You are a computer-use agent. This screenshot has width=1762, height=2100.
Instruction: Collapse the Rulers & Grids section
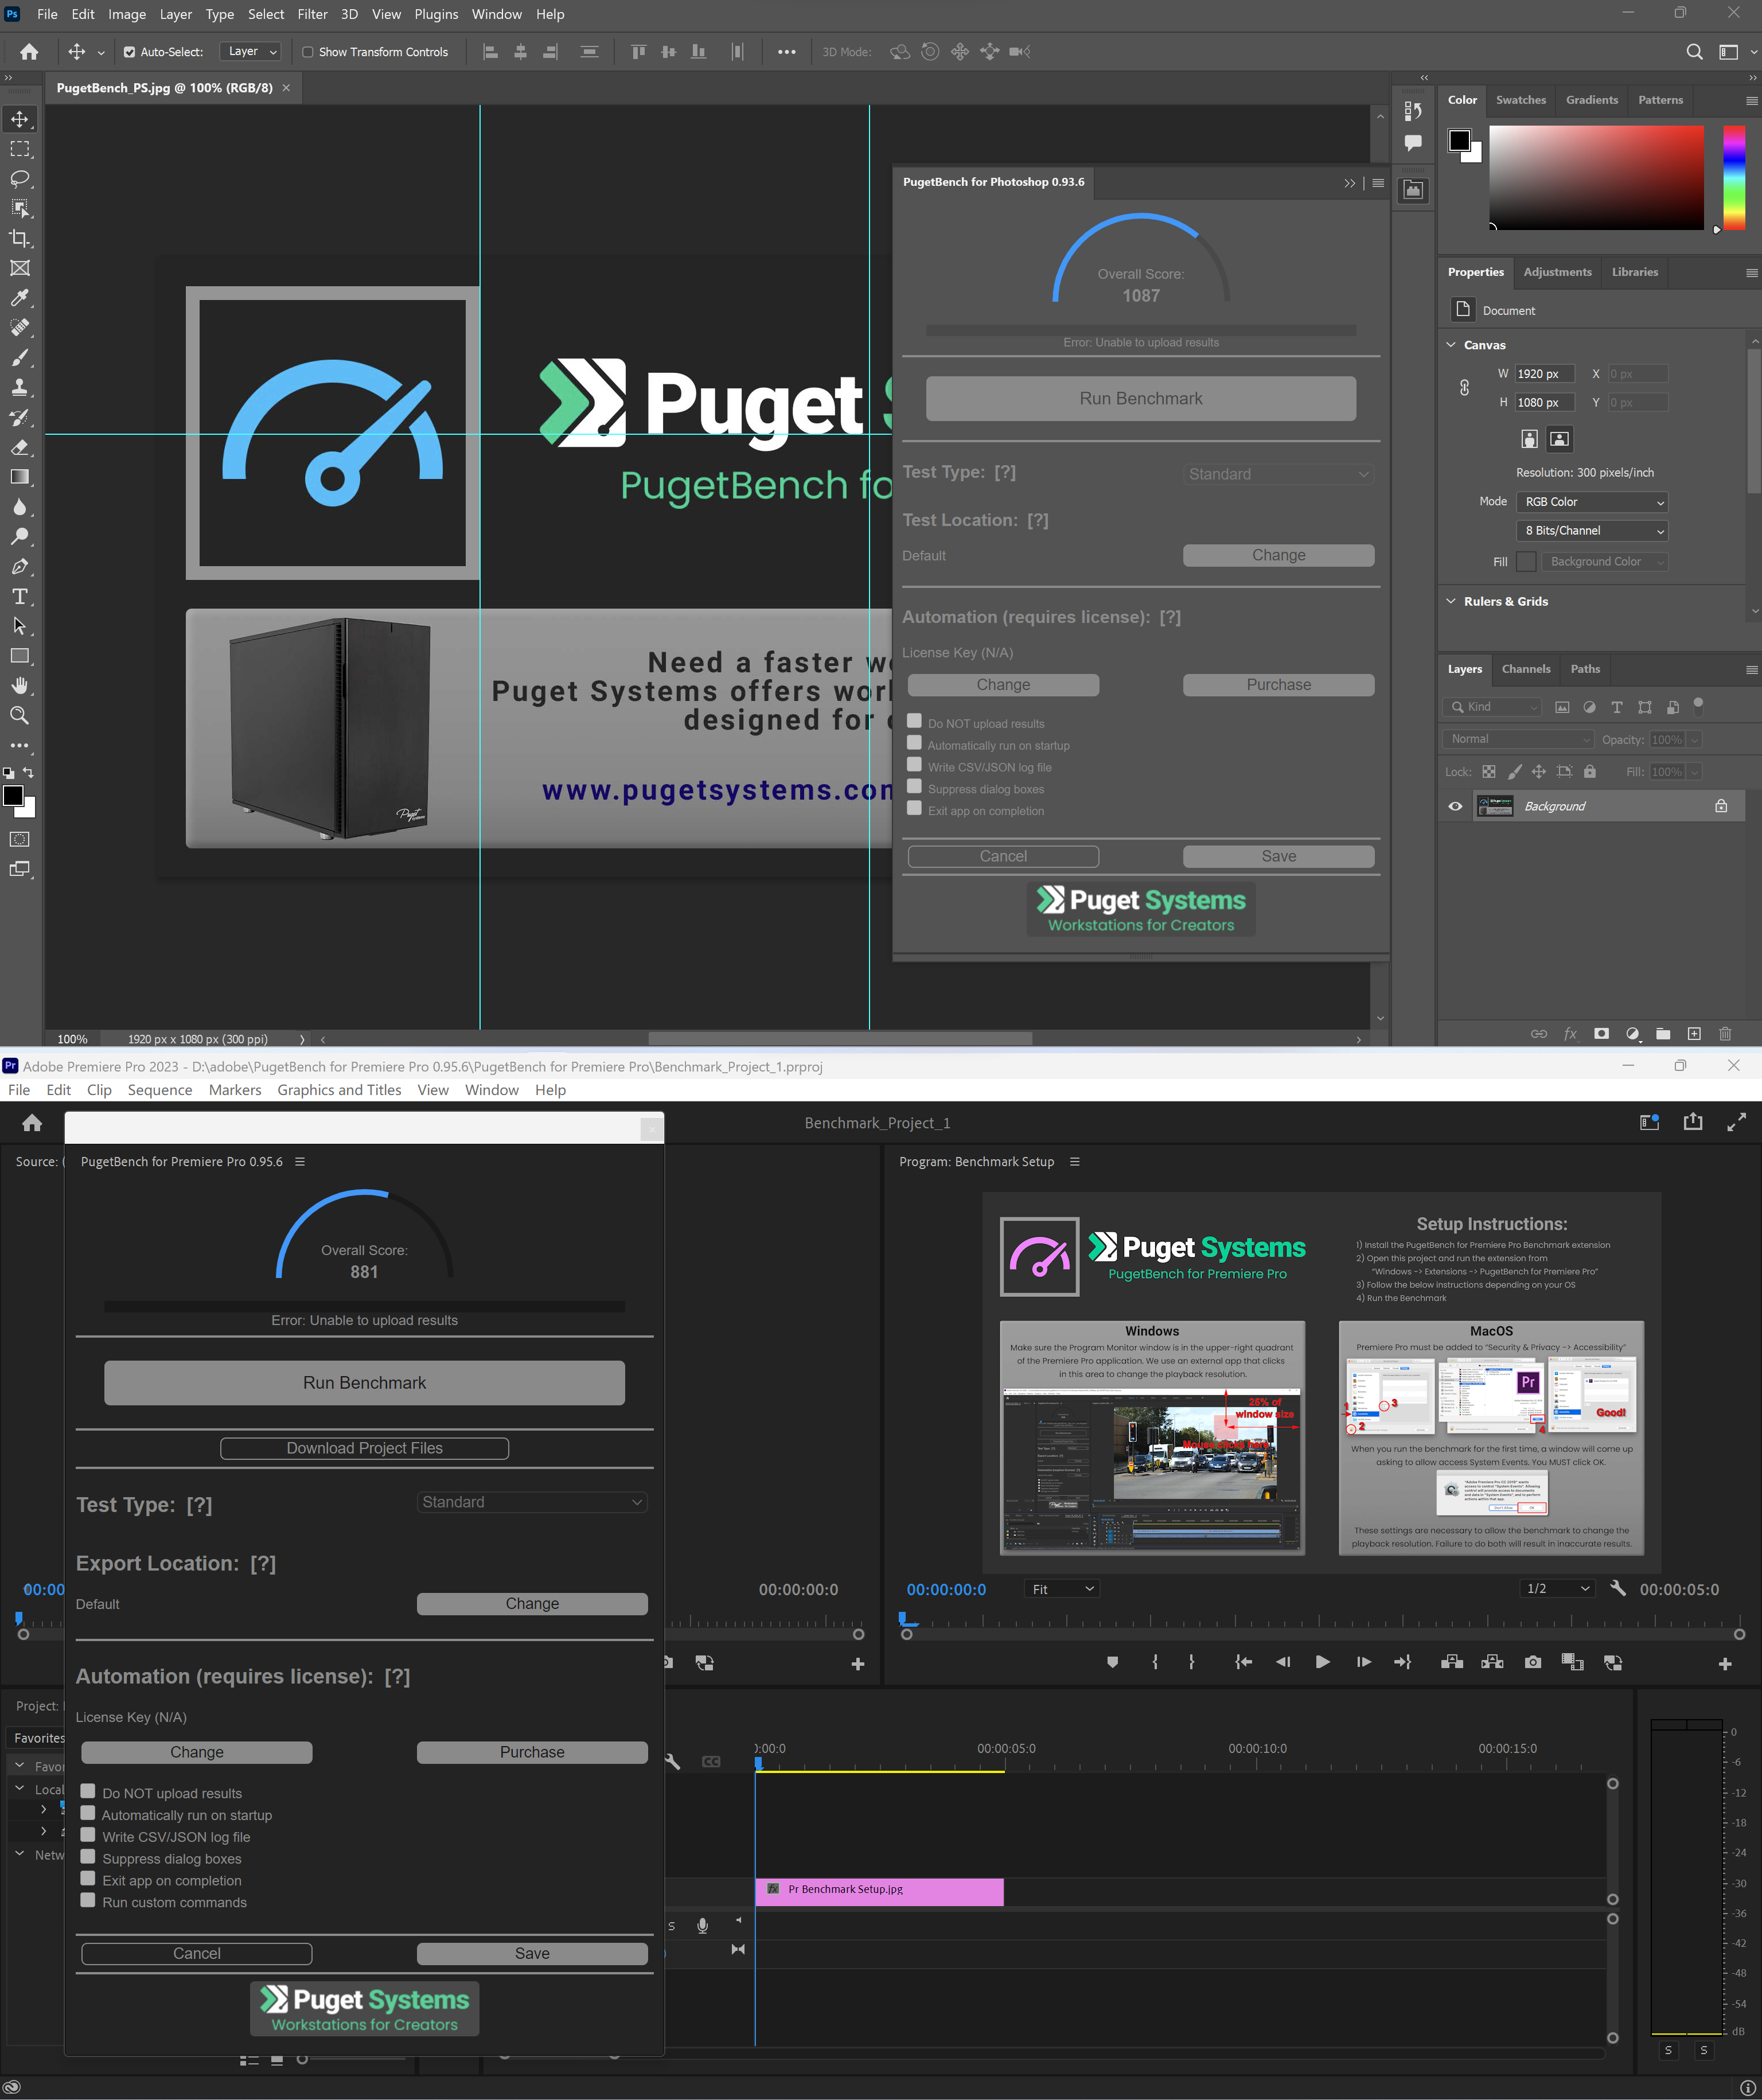tap(1451, 601)
